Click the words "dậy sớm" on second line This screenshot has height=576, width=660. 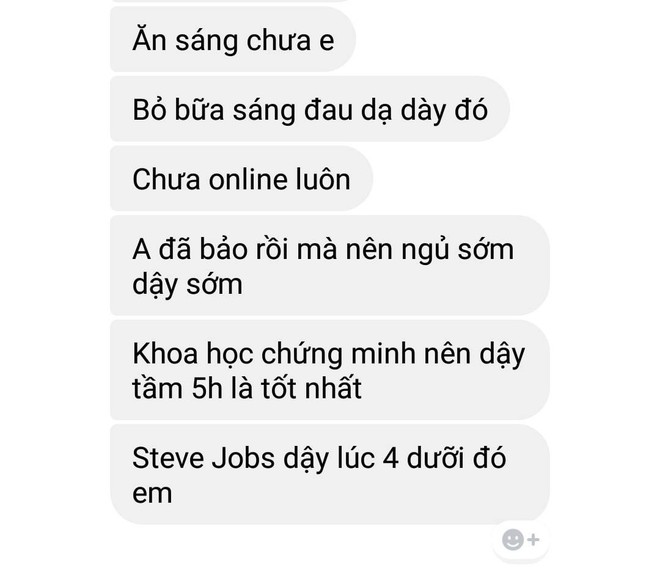point(187,285)
